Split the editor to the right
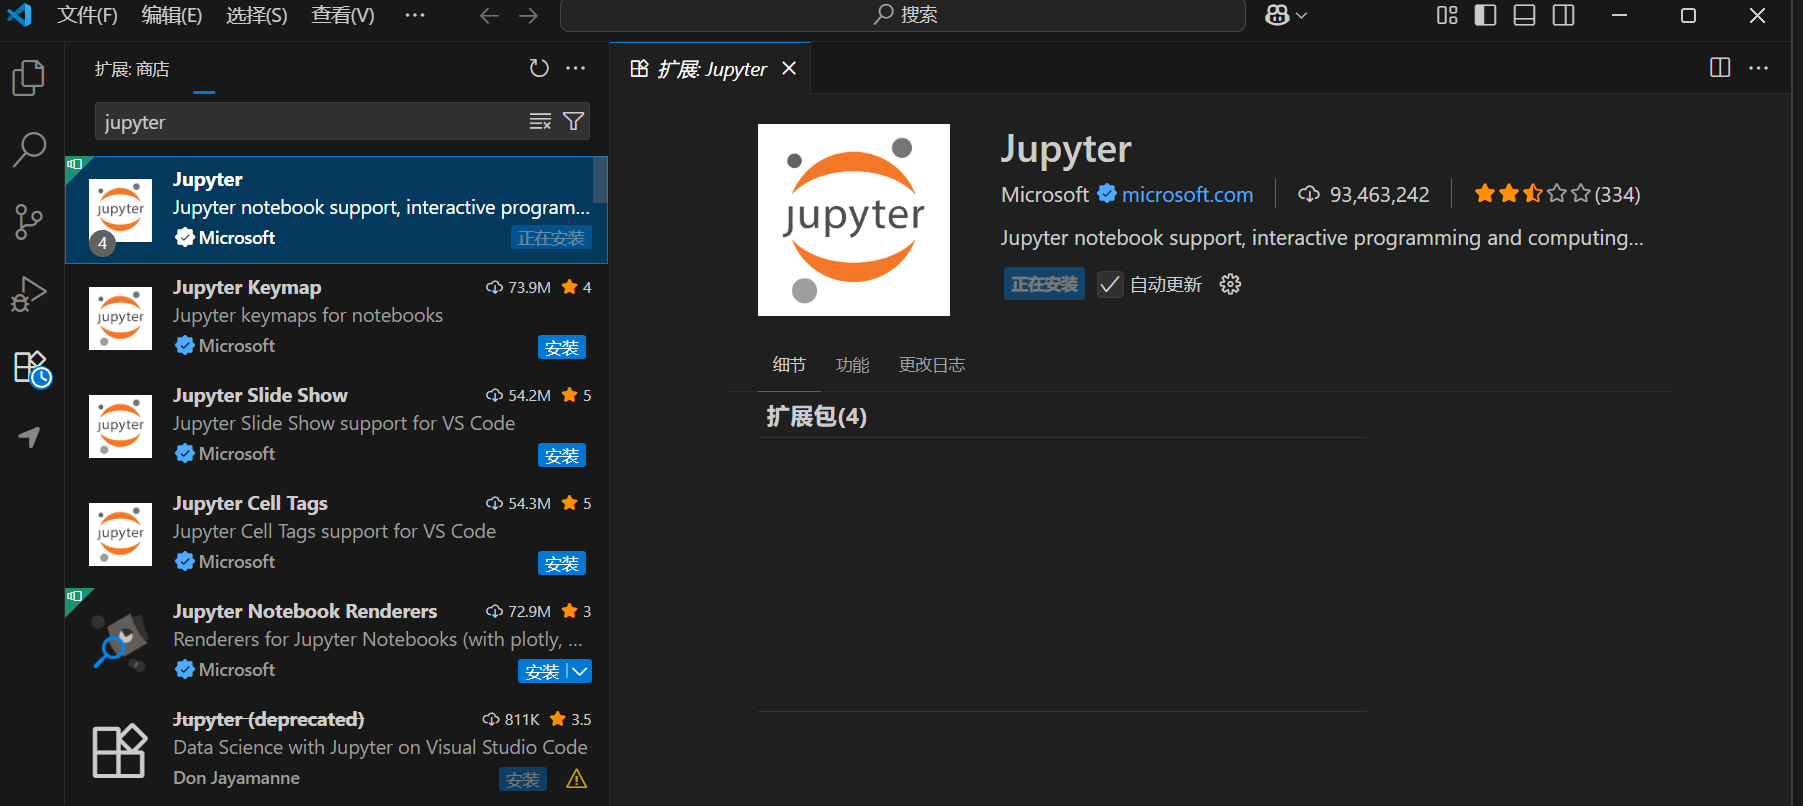Screen dimensions: 1803x806 [x=1720, y=68]
